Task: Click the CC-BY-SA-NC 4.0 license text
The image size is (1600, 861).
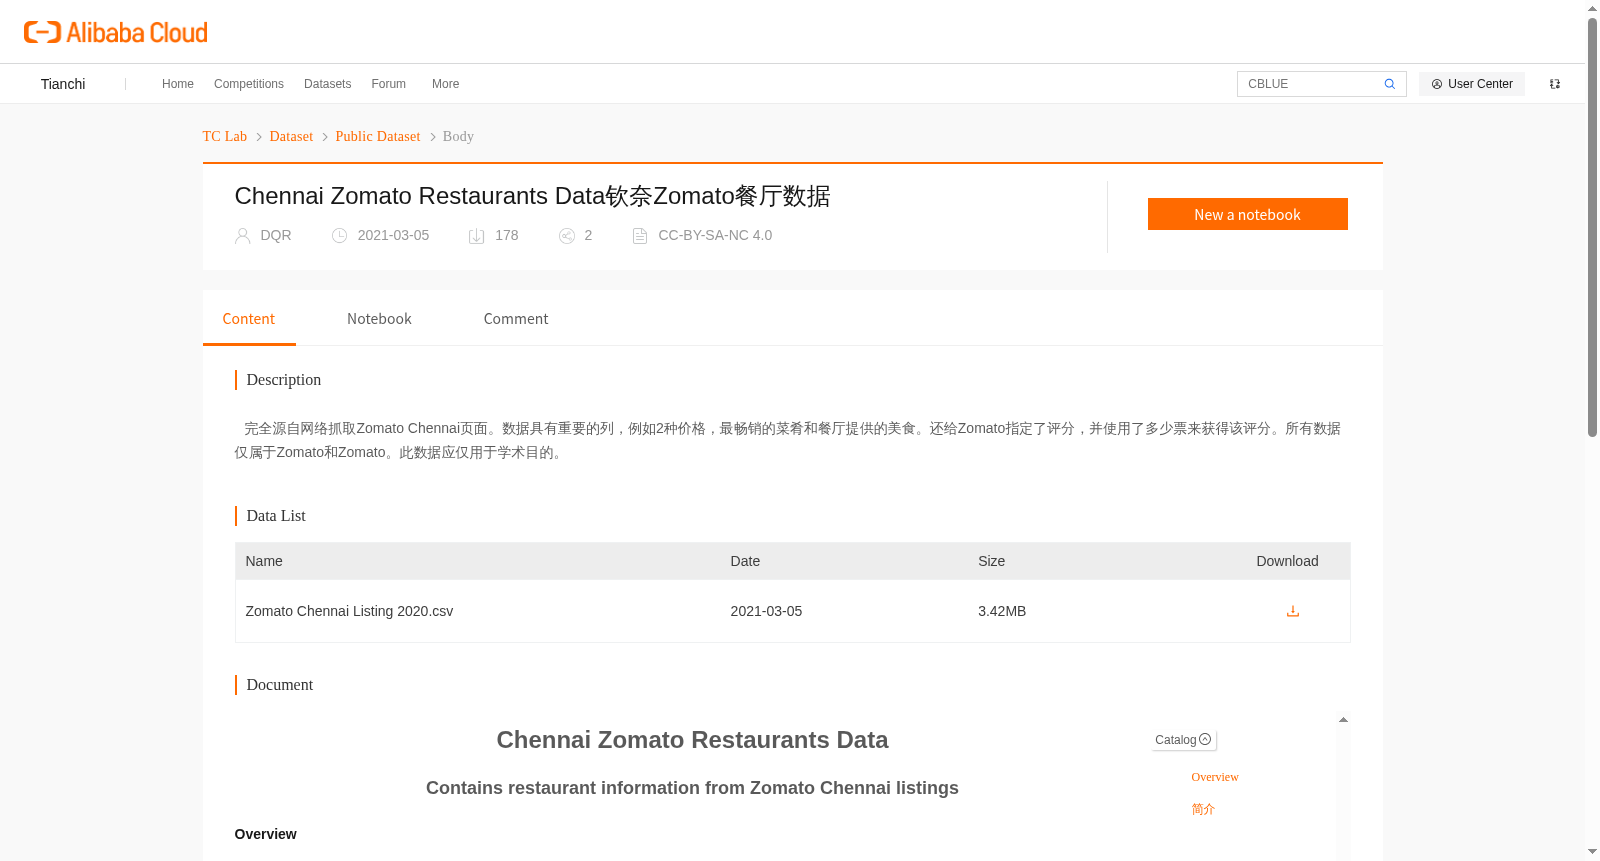Action: pyautogui.click(x=715, y=235)
